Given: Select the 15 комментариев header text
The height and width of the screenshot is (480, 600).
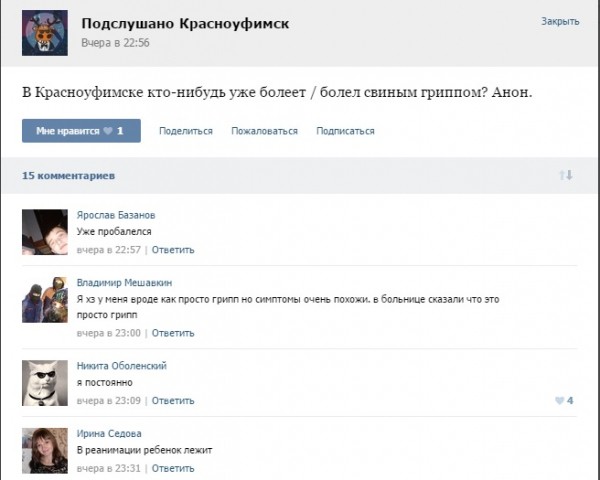Looking at the screenshot, I should tap(68, 176).
